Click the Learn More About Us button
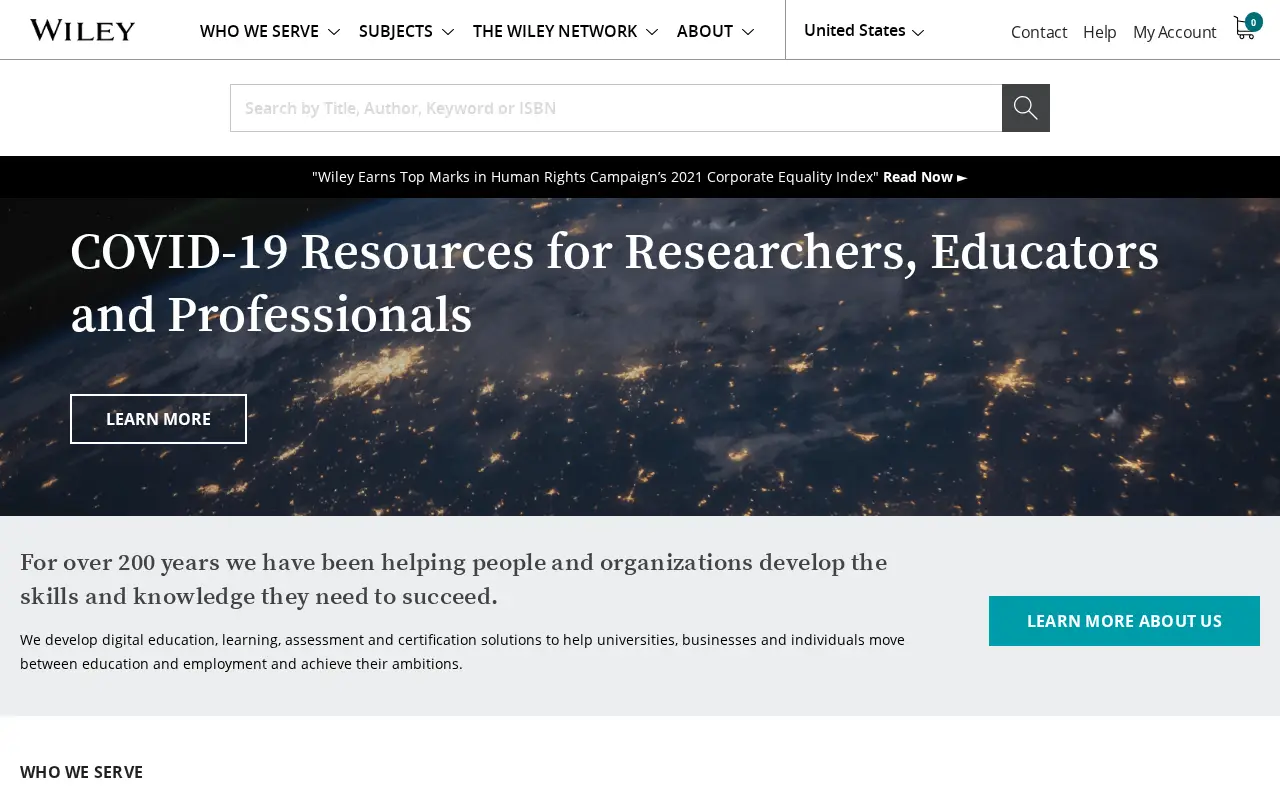The height and width of the screenshot is (800, 1280). point(1124,621)
